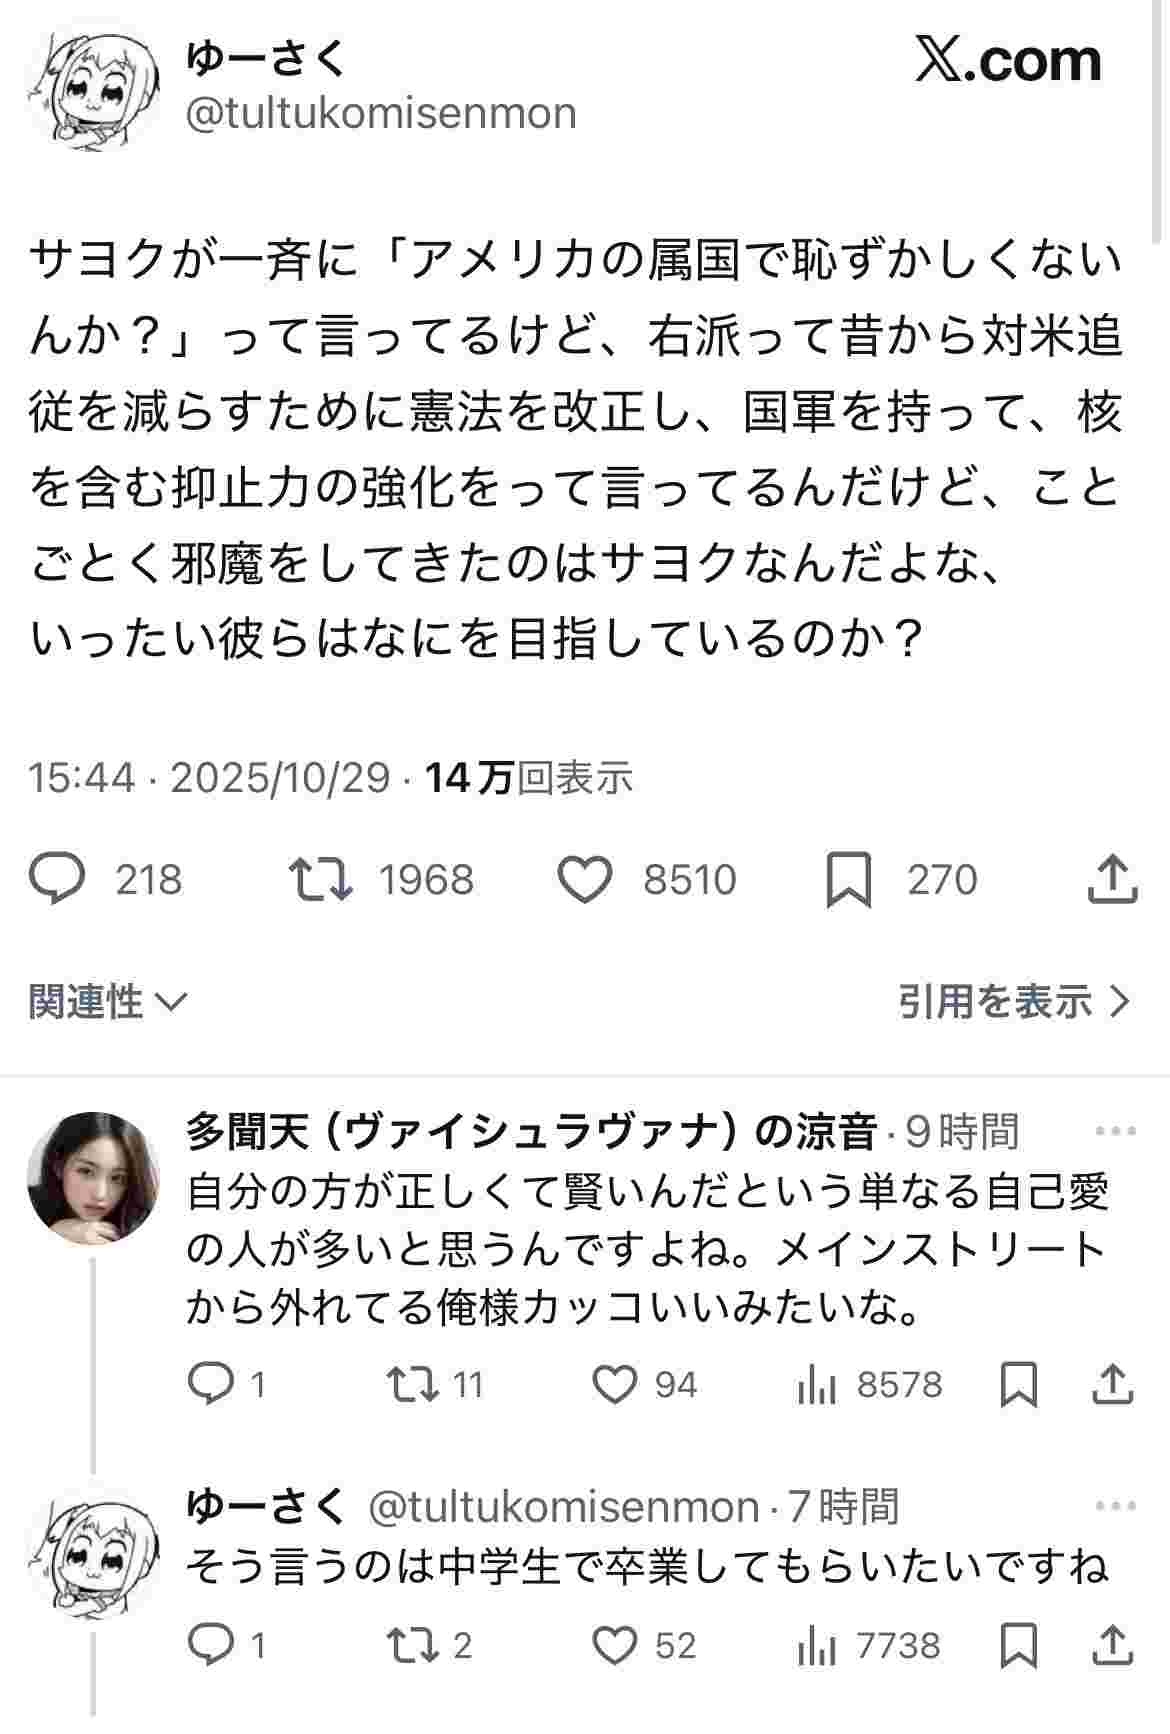Open the 関連性 sort dropdown
Viewport: 1170px width, 1734px height.
coord(107,1001)
